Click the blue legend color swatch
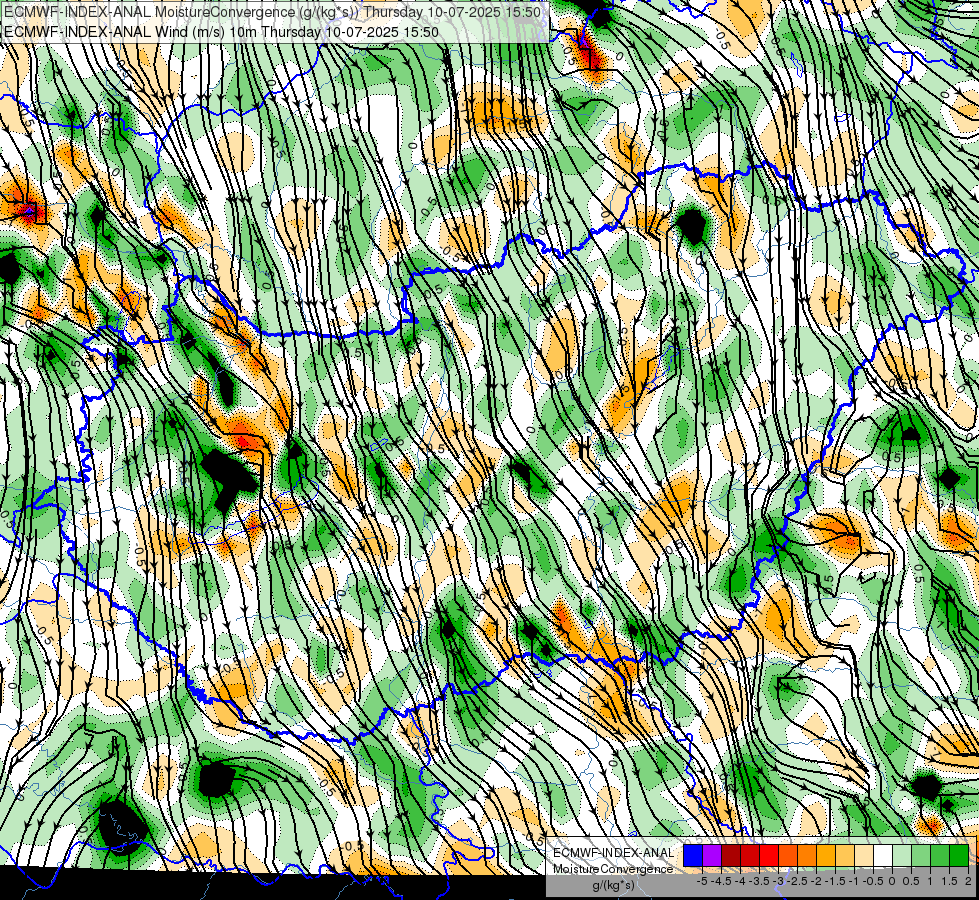The height and width of the screenshot is (900, 979). [693, 856]
